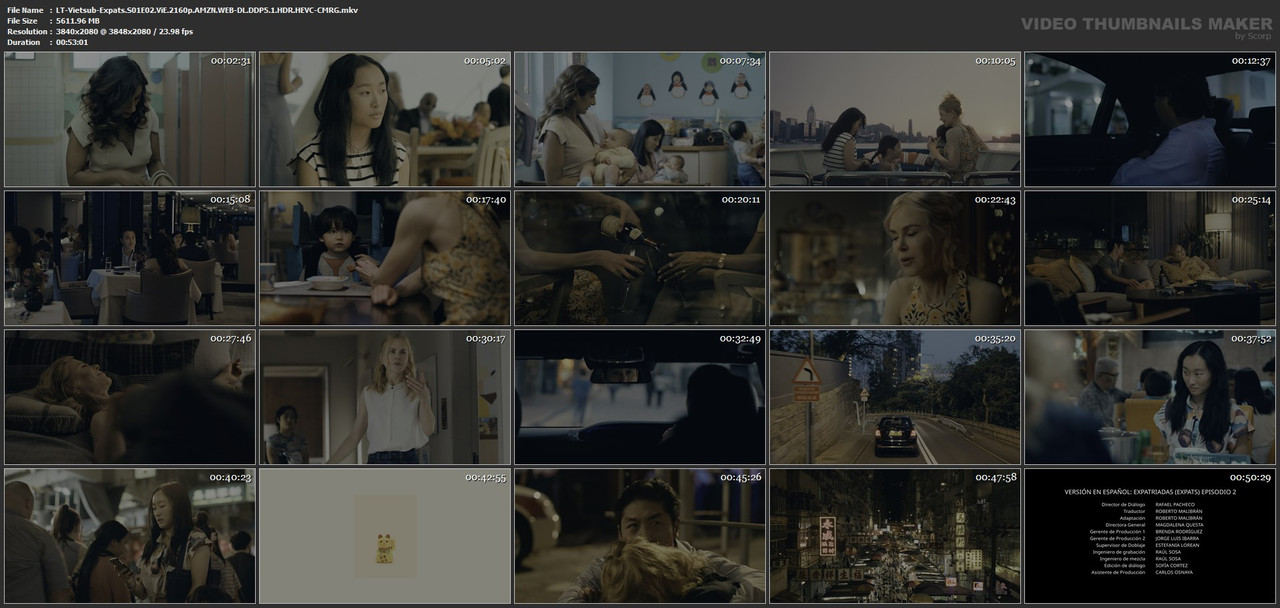
Task: Click the car interior frame 00:12:37
Action: [1150, 119]
